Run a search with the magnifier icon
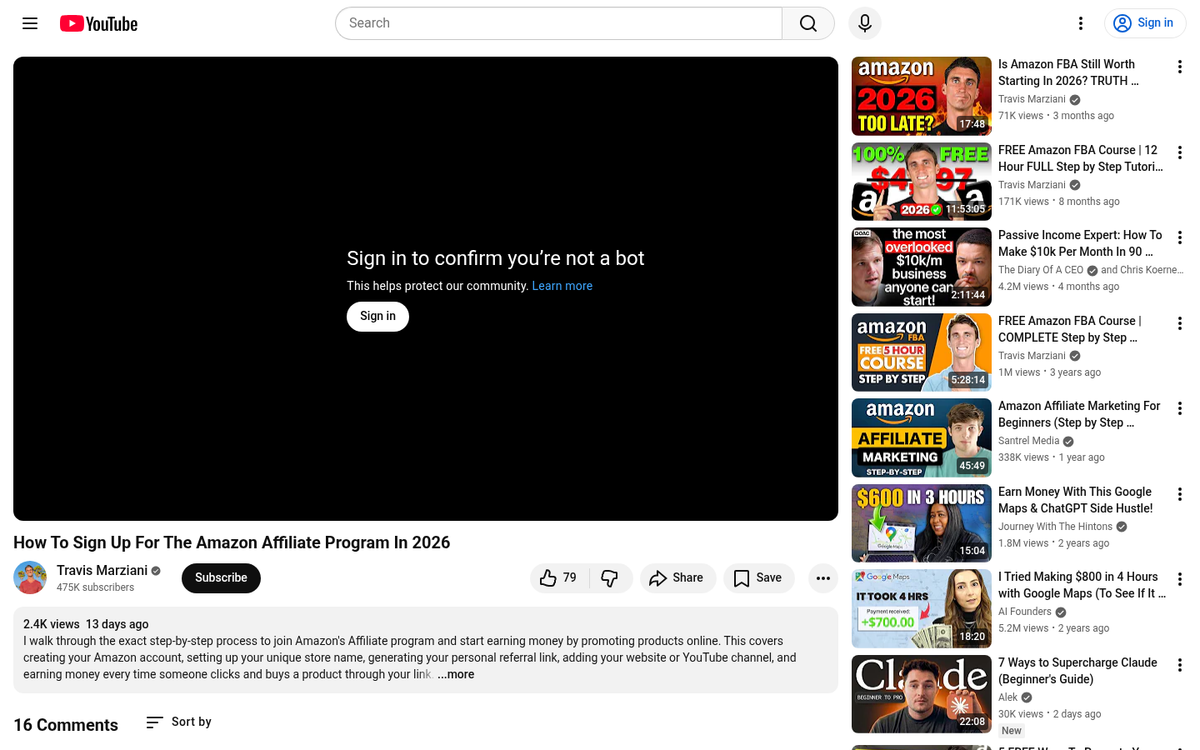 (x=808, y=23)
